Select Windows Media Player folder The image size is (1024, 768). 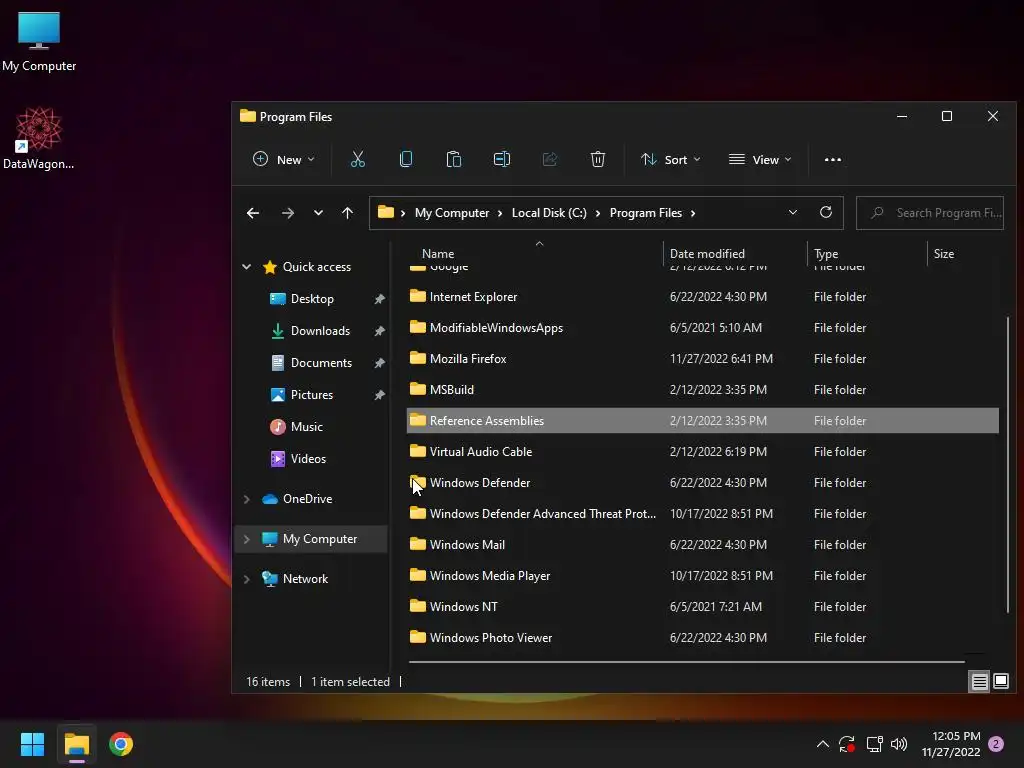point(703,576)
